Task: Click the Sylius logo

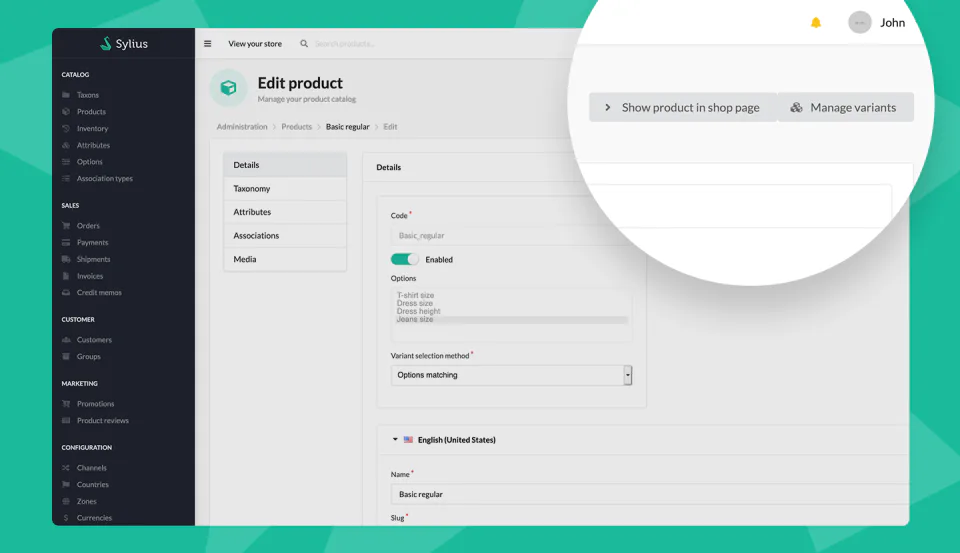Action: coord(124,43)
